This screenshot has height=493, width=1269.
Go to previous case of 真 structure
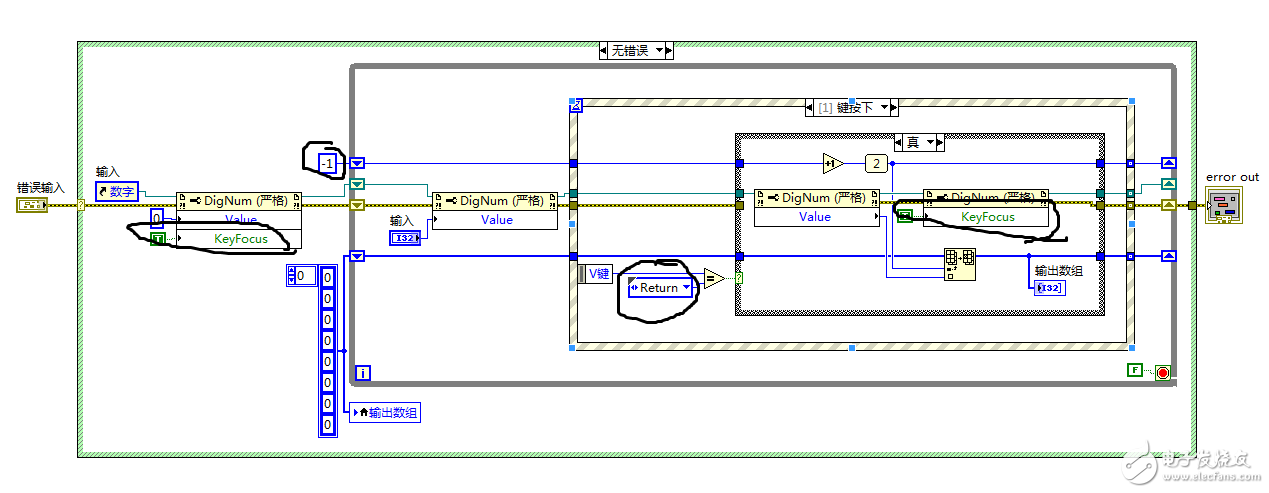[900, 143]
